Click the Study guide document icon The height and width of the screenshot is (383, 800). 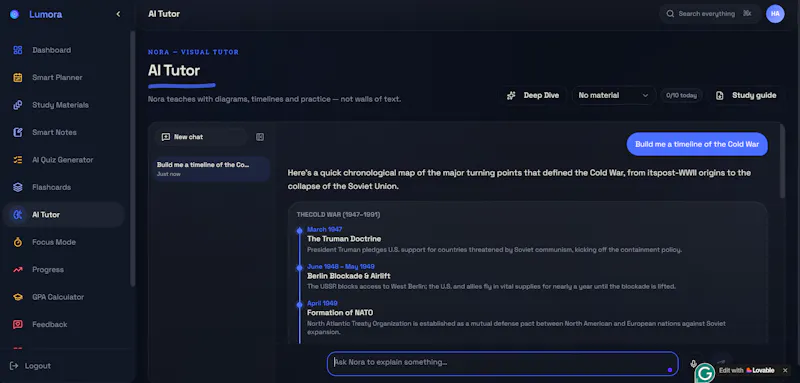pos(719,95)
